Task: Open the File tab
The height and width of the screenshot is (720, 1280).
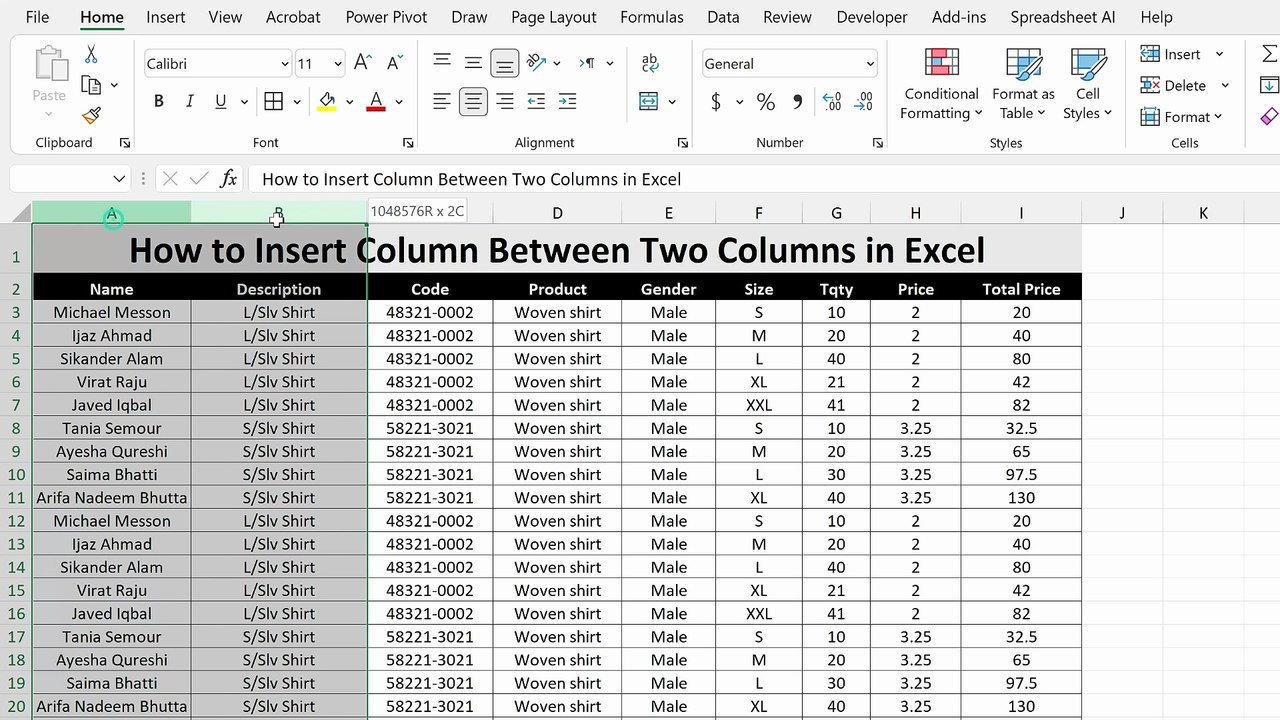Action: (37, 17)
